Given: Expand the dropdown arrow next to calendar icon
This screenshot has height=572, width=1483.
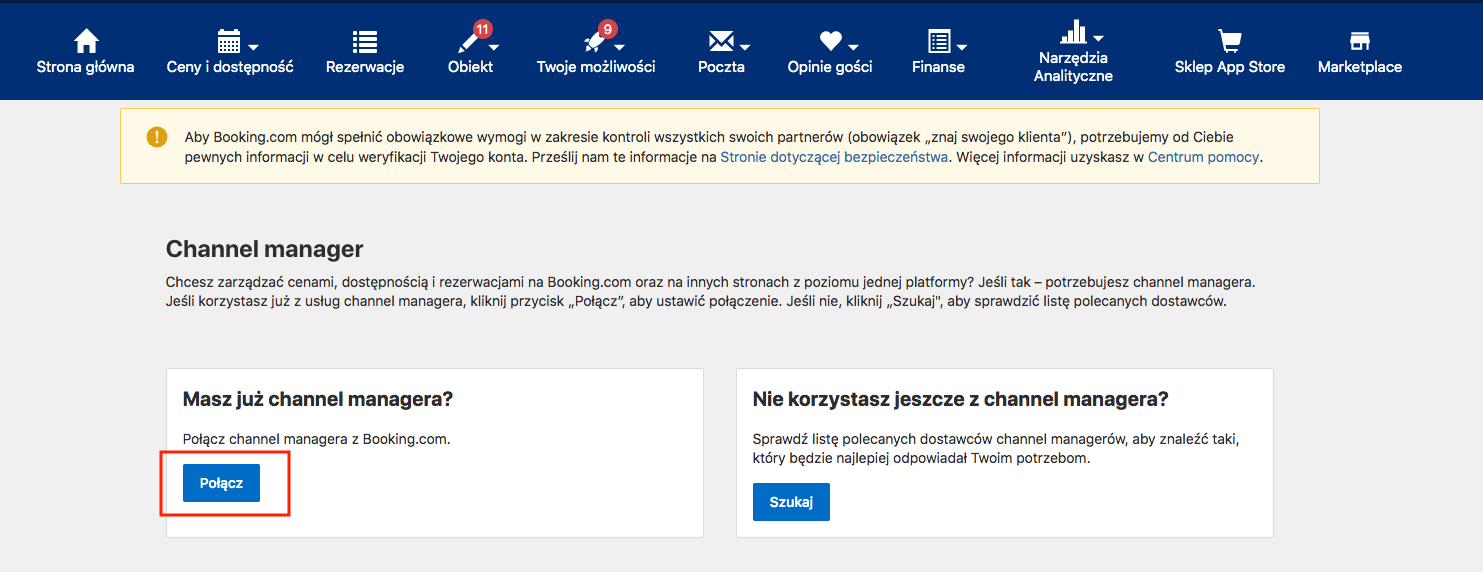Looking at the screenshot, I should [253, 47].
